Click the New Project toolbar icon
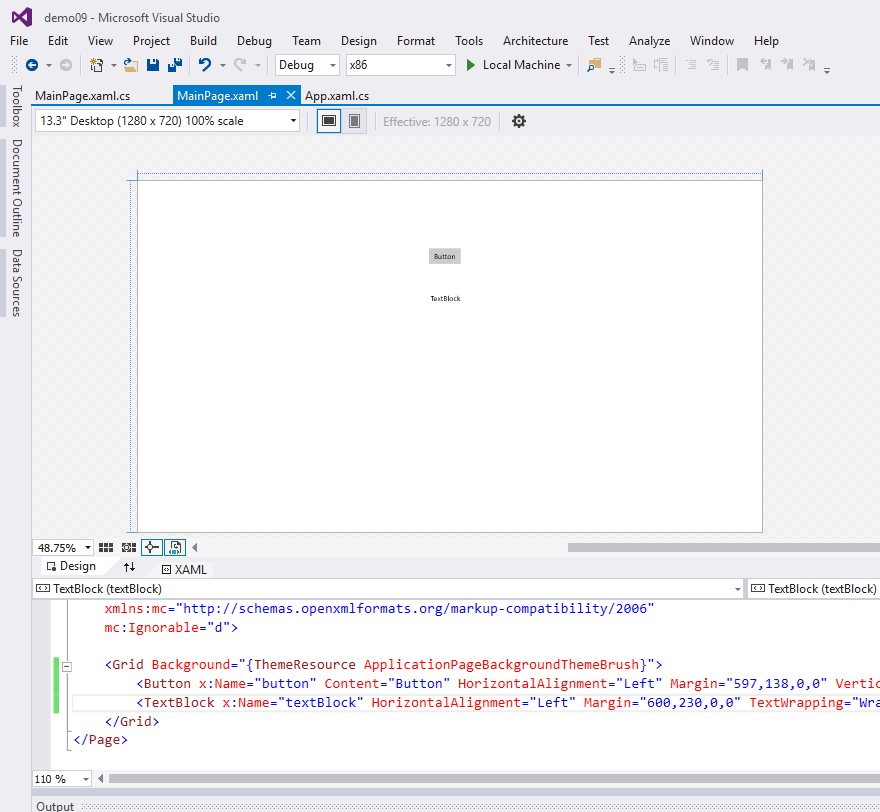Viewport: 880px width, 812px height. tap(97, 65)
